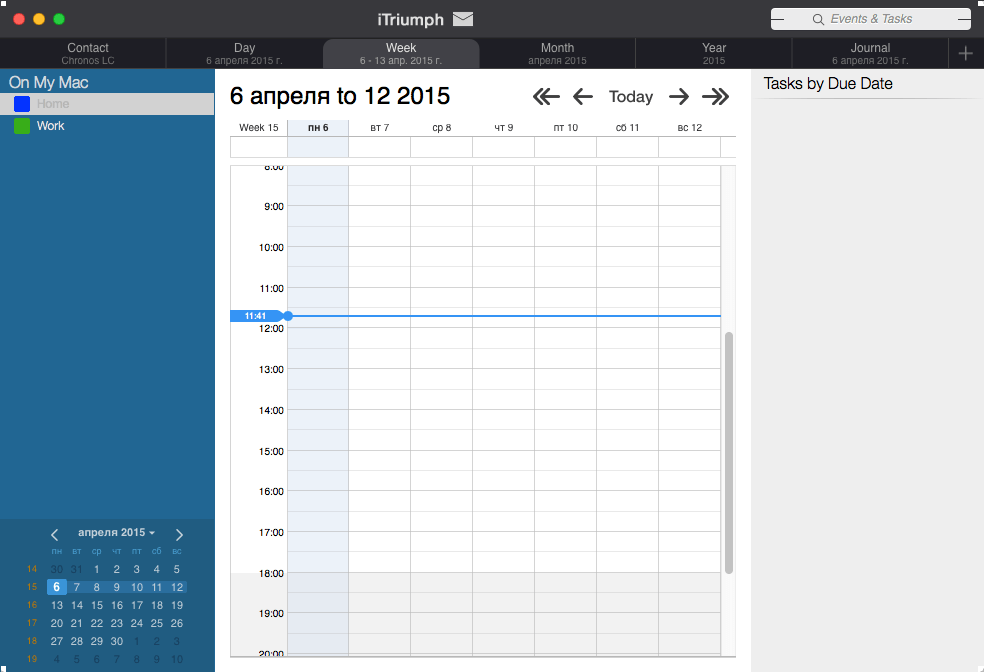
Task: Select the 11:41 current time marker
Action: (257, 316)
